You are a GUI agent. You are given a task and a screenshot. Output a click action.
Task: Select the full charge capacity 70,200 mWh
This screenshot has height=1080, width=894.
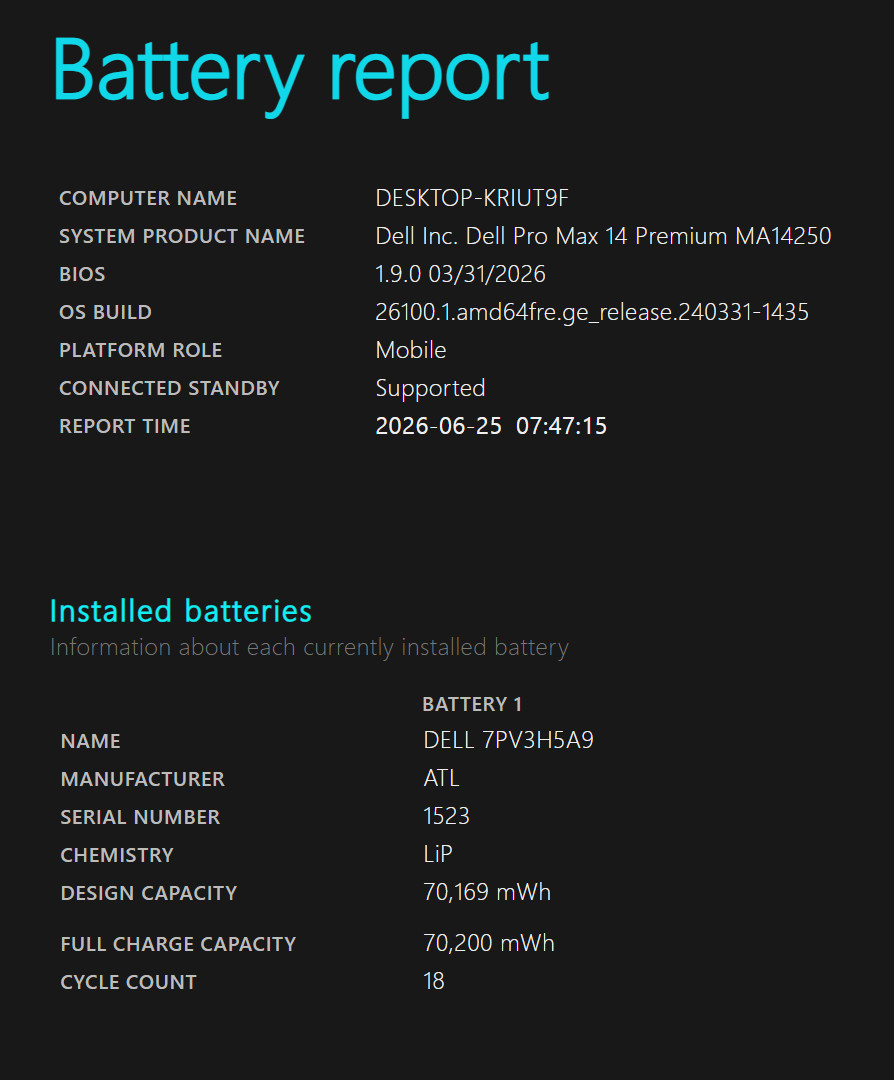tap(489, 943)
